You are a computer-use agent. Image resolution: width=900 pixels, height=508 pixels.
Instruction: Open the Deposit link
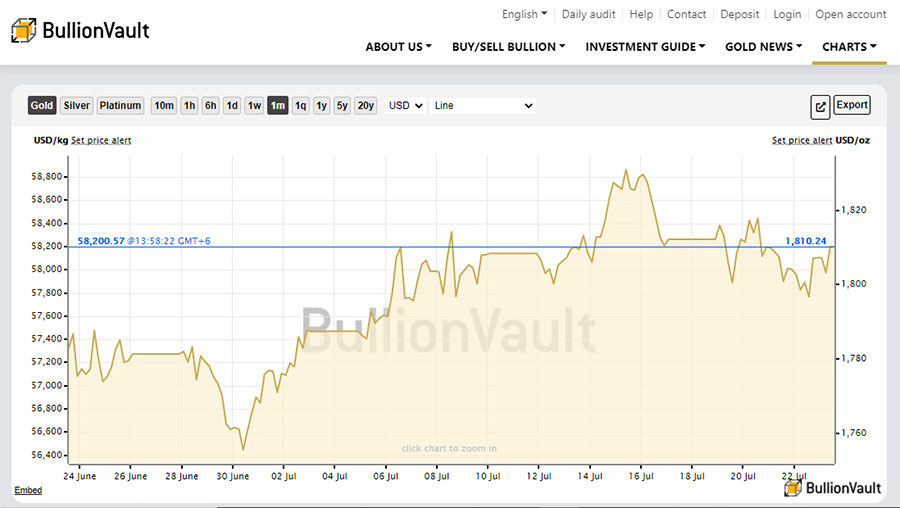(739, 14)
